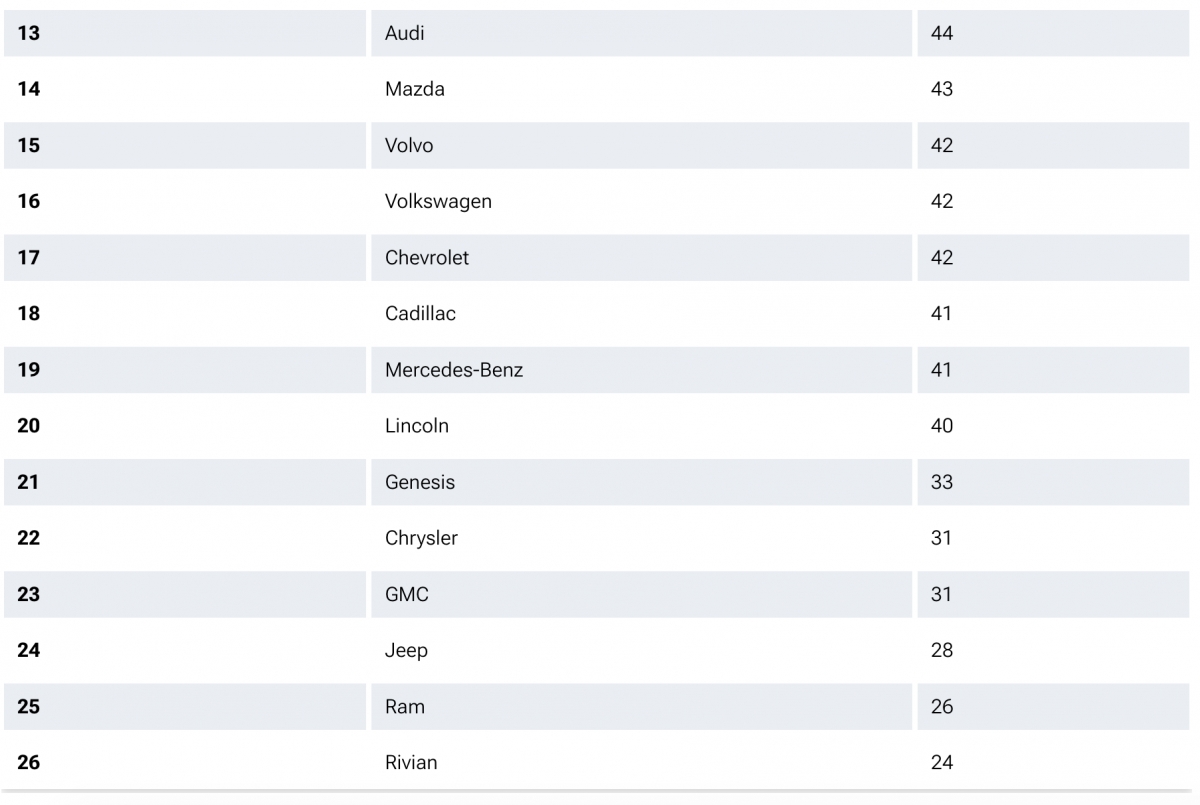Image resolution: width=1200 pixels, height=805 pixels.
Task: Click Genesis in the ranking table
Action: tap(420, 482)
